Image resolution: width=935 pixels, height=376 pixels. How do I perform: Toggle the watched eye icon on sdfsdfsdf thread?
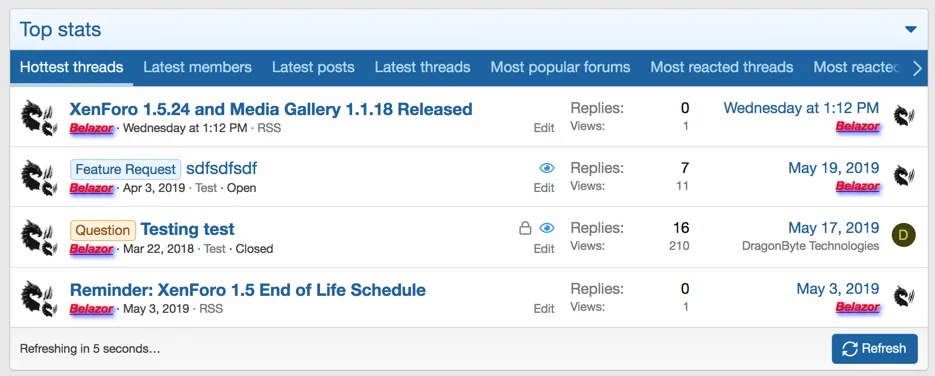pyautogui.click(x=547, y=168)
